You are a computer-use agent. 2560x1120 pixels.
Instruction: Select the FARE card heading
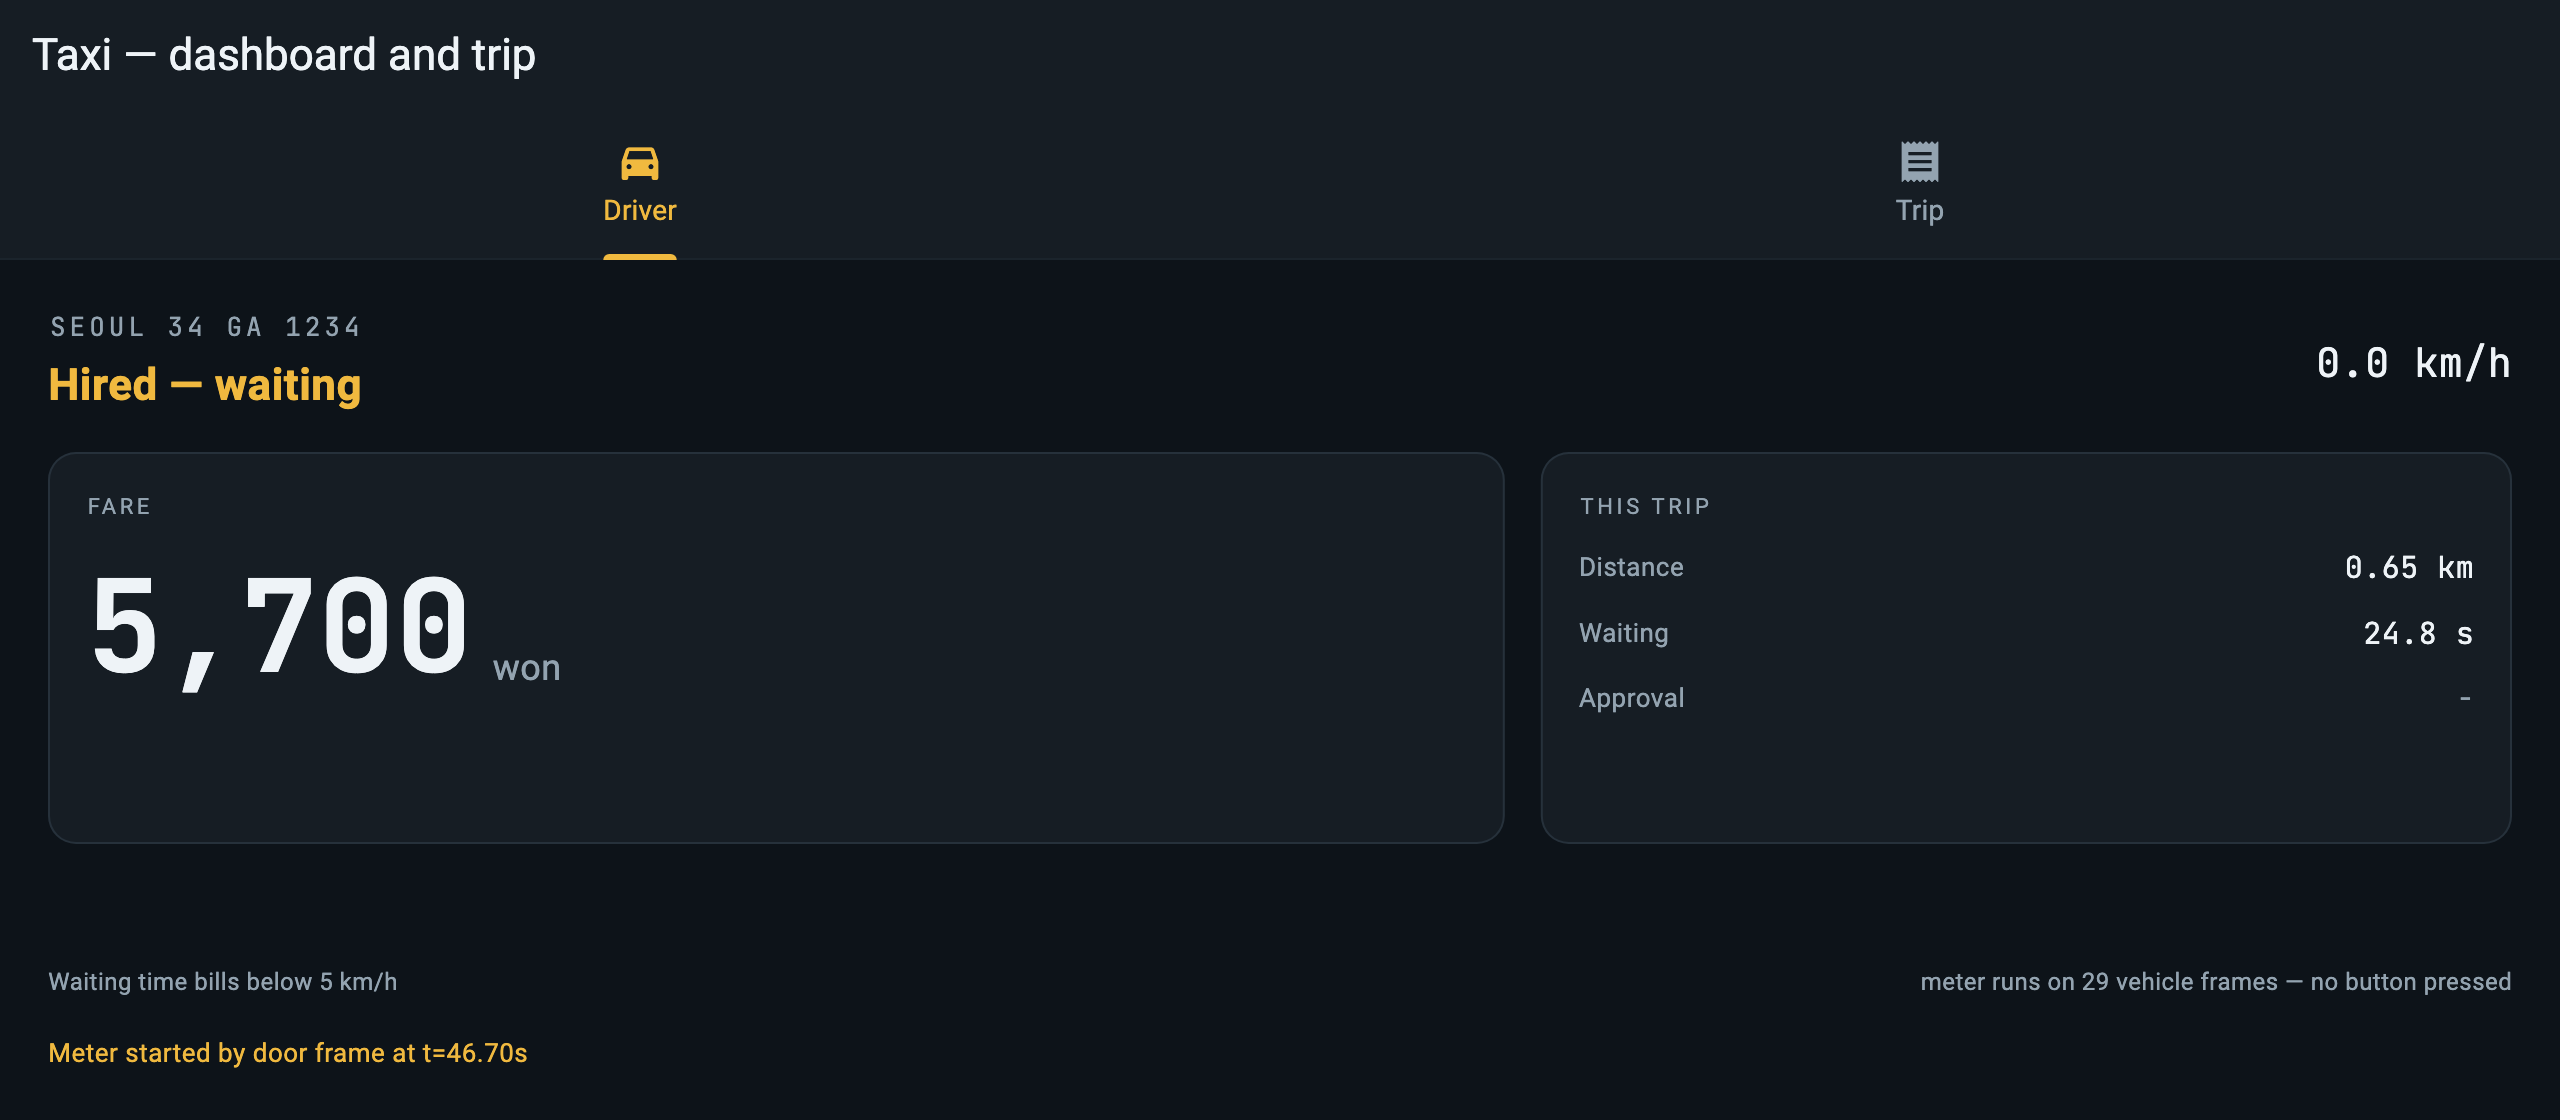[119, 506]
